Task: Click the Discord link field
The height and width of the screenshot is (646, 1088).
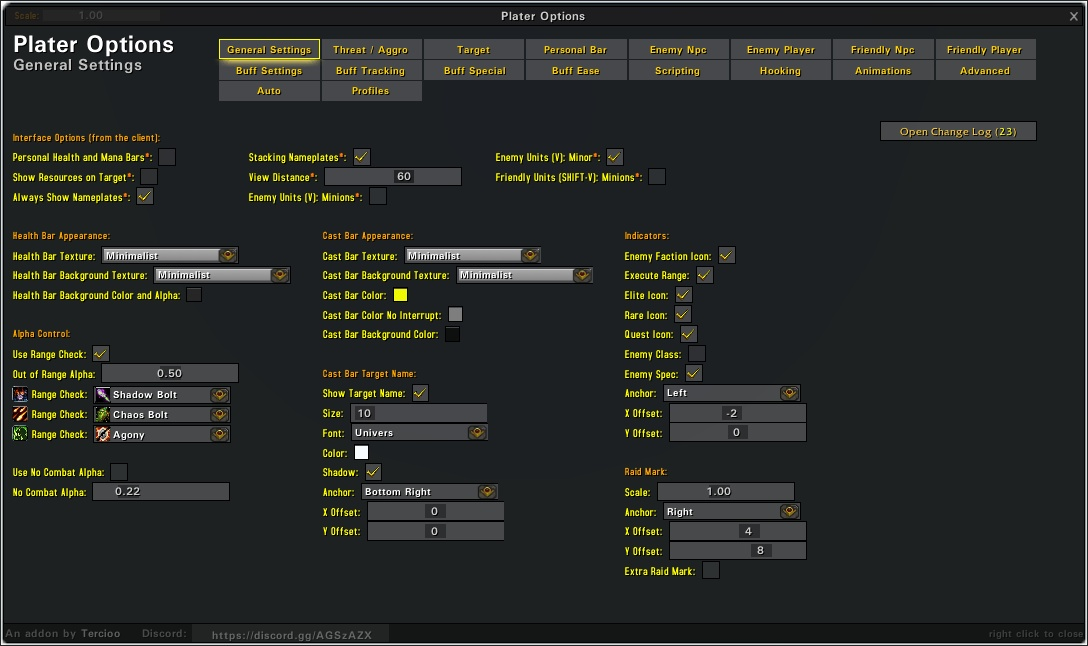Action: point(290,635)
